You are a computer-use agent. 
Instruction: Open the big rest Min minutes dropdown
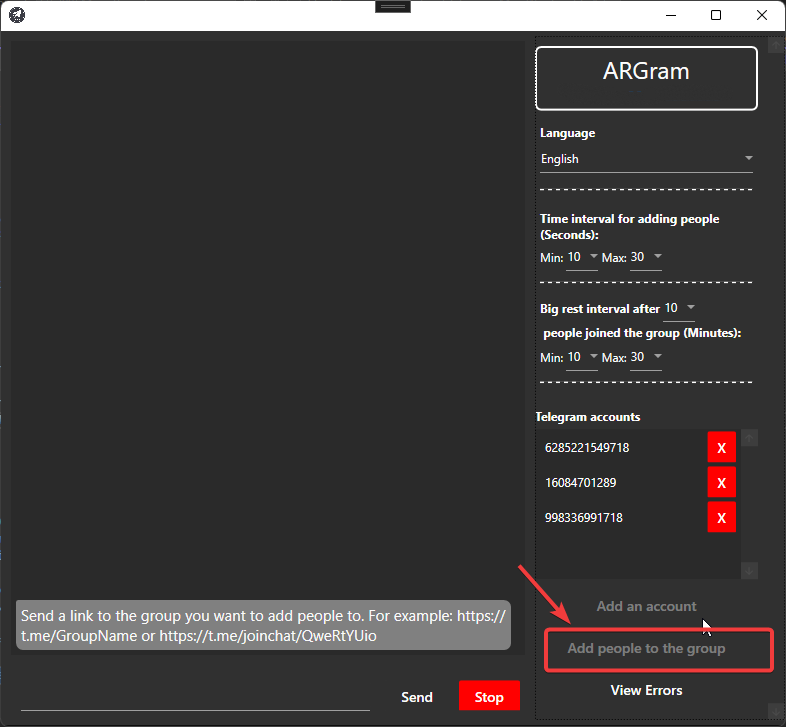click(x=583, y=357)
